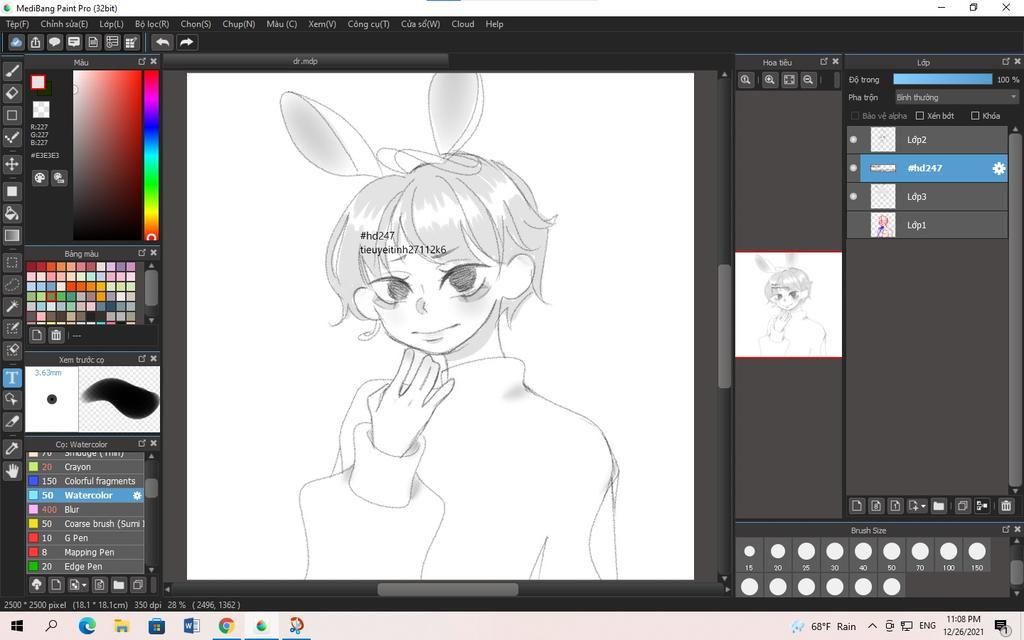Open Watercolor brush settings gear

click(137, 496)
